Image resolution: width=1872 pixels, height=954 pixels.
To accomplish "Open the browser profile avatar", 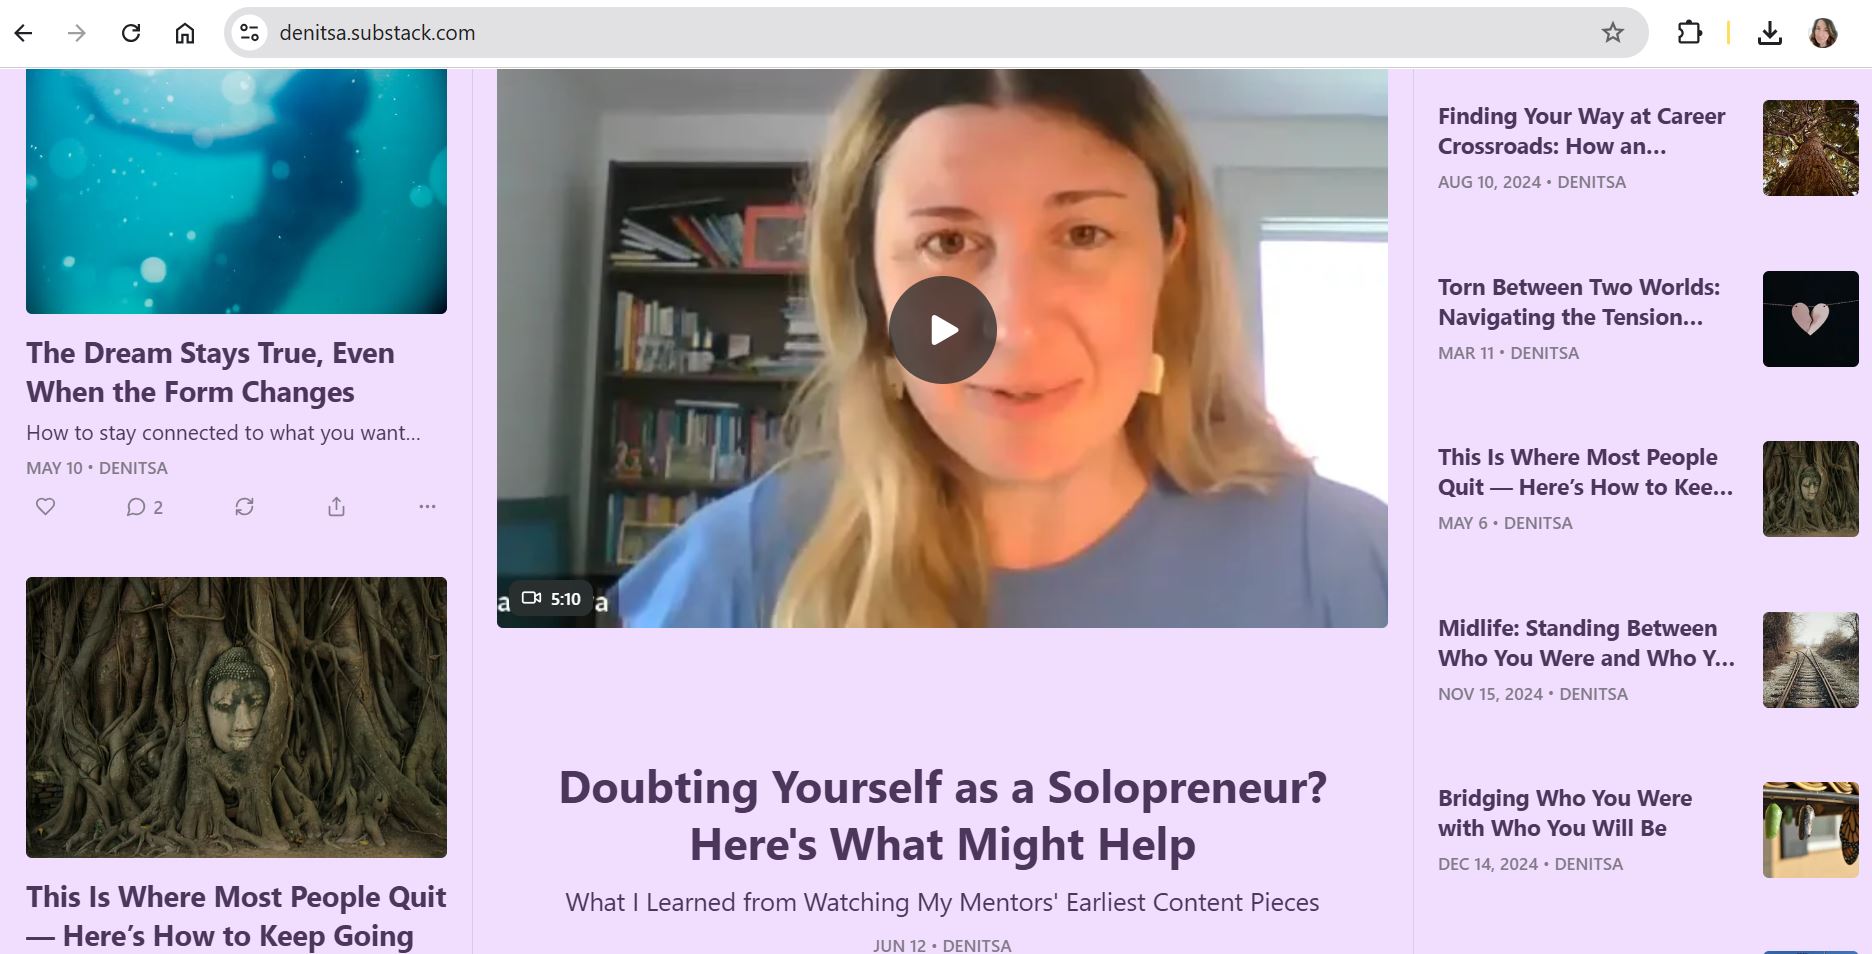I will [x=1823, y=33].
